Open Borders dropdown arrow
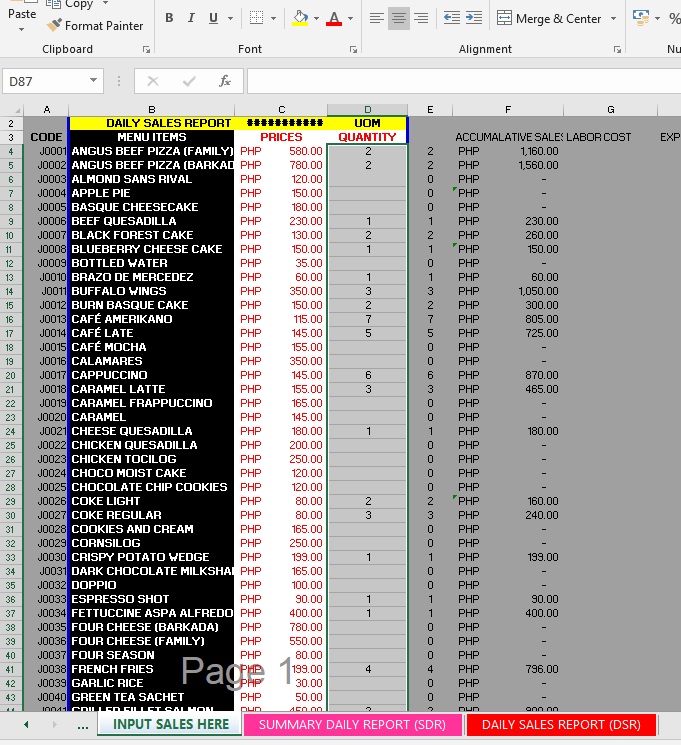 (273, 19)
